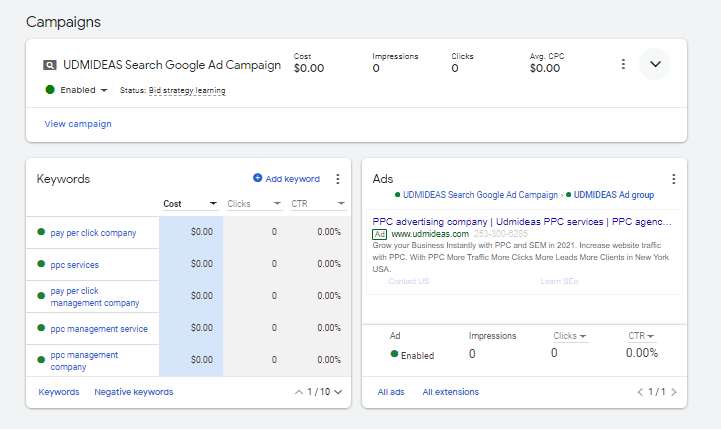
Task: Go to next keywords page arrow
Action: (x=338, y=392)
